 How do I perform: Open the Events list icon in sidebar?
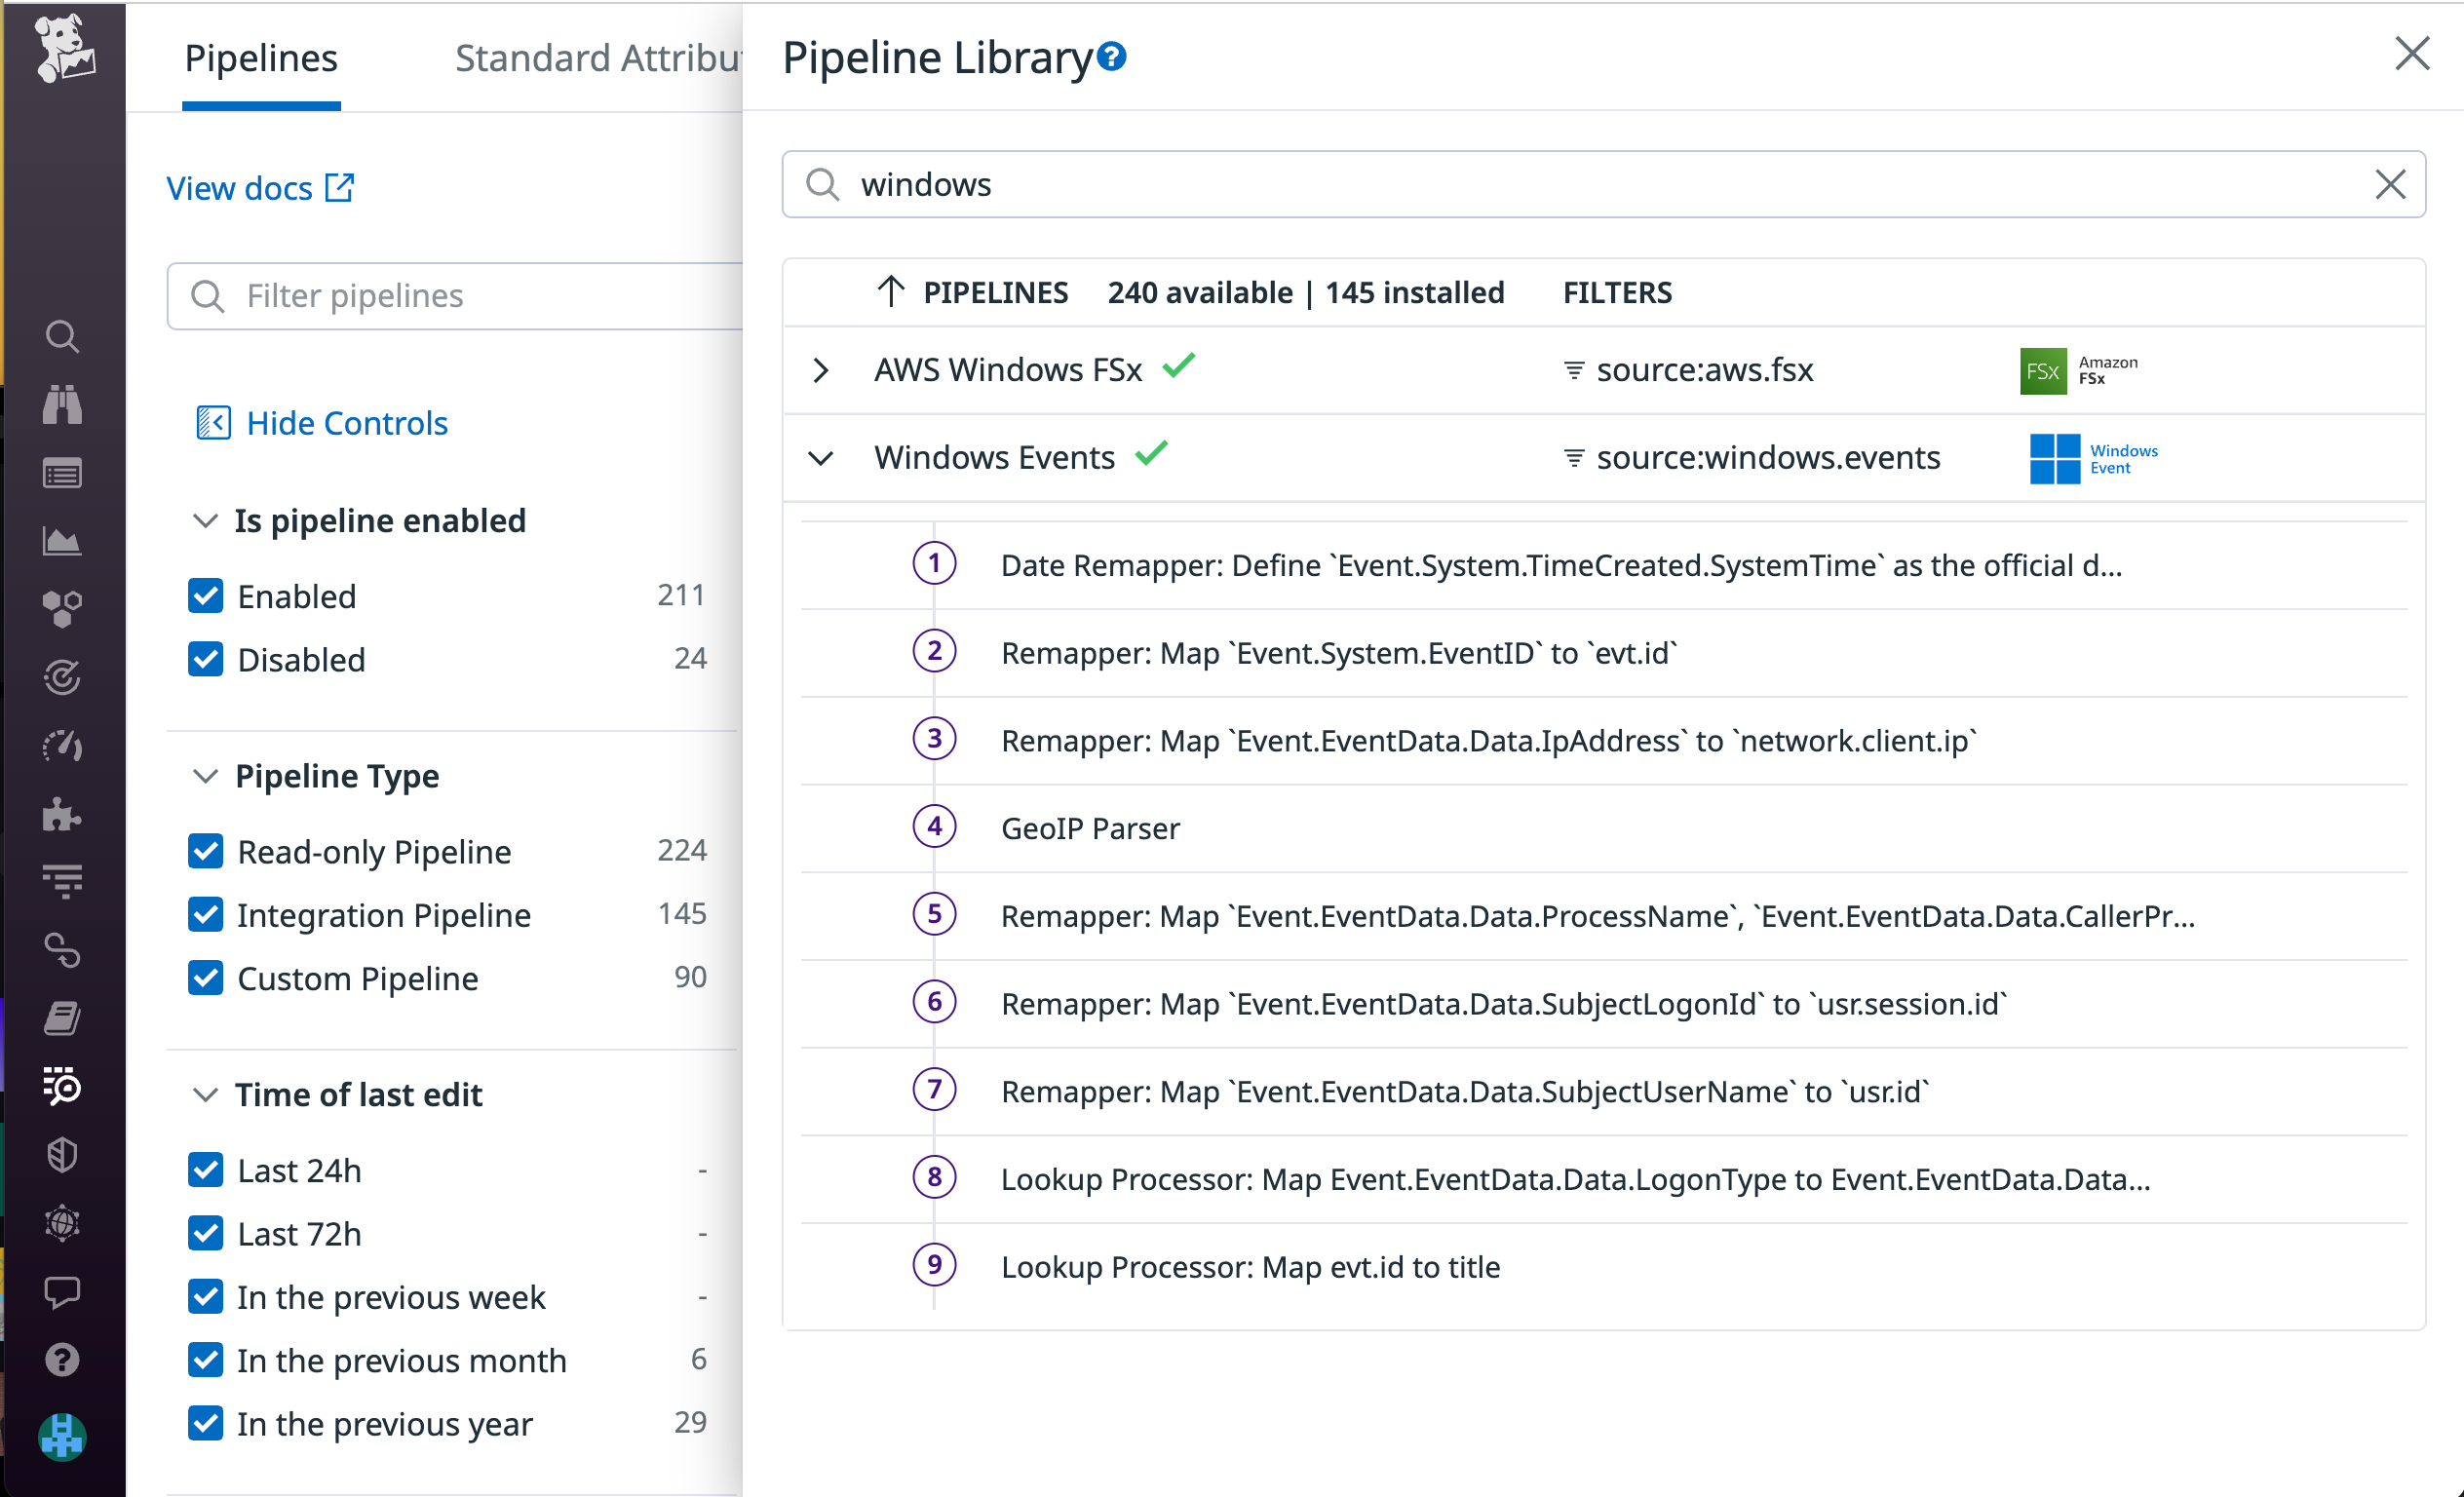coord(62,473)
